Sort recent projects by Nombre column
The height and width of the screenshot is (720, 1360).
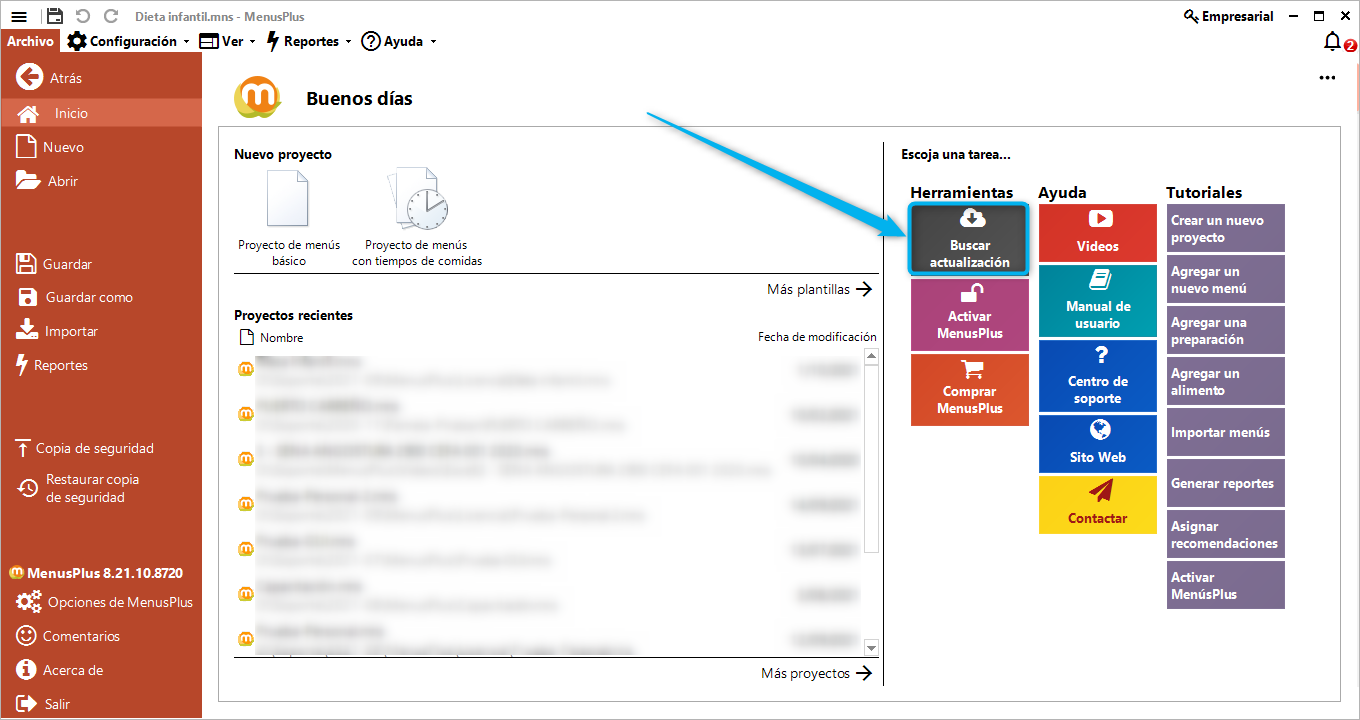(271, 338)
